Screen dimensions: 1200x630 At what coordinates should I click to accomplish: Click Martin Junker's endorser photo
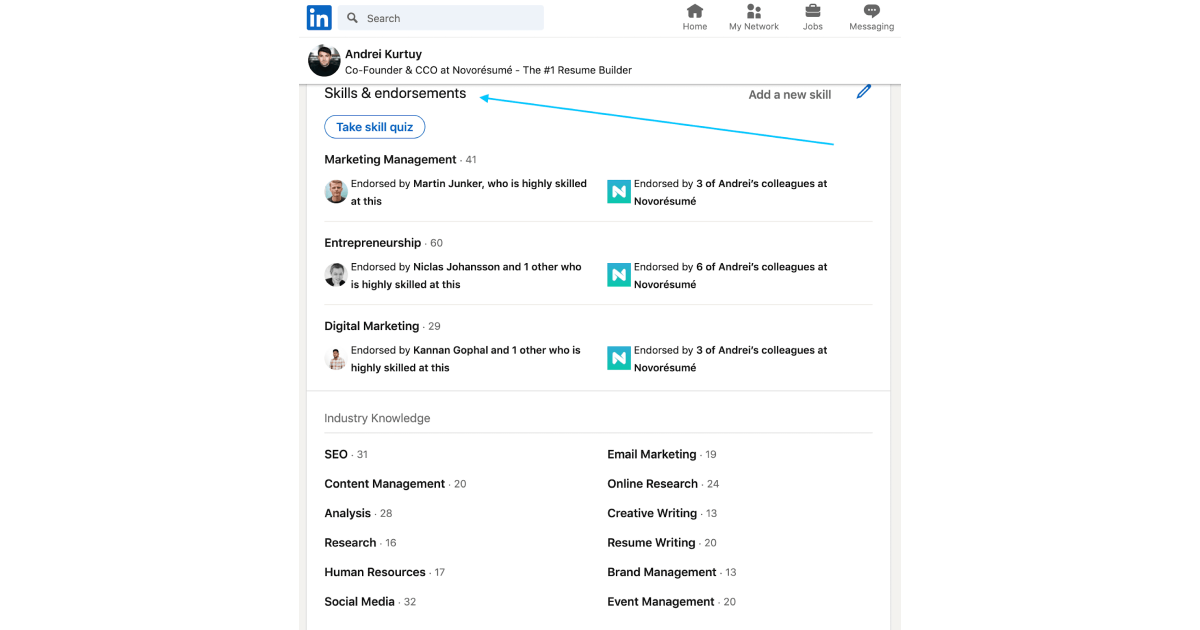click(336, 192)
